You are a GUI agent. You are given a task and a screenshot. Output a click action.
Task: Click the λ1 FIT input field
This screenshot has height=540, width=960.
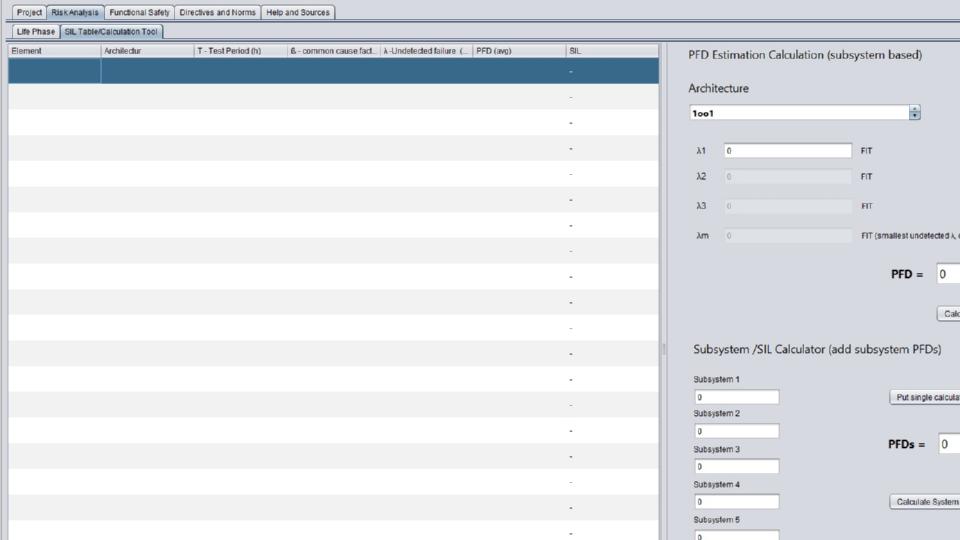point(787,151)
